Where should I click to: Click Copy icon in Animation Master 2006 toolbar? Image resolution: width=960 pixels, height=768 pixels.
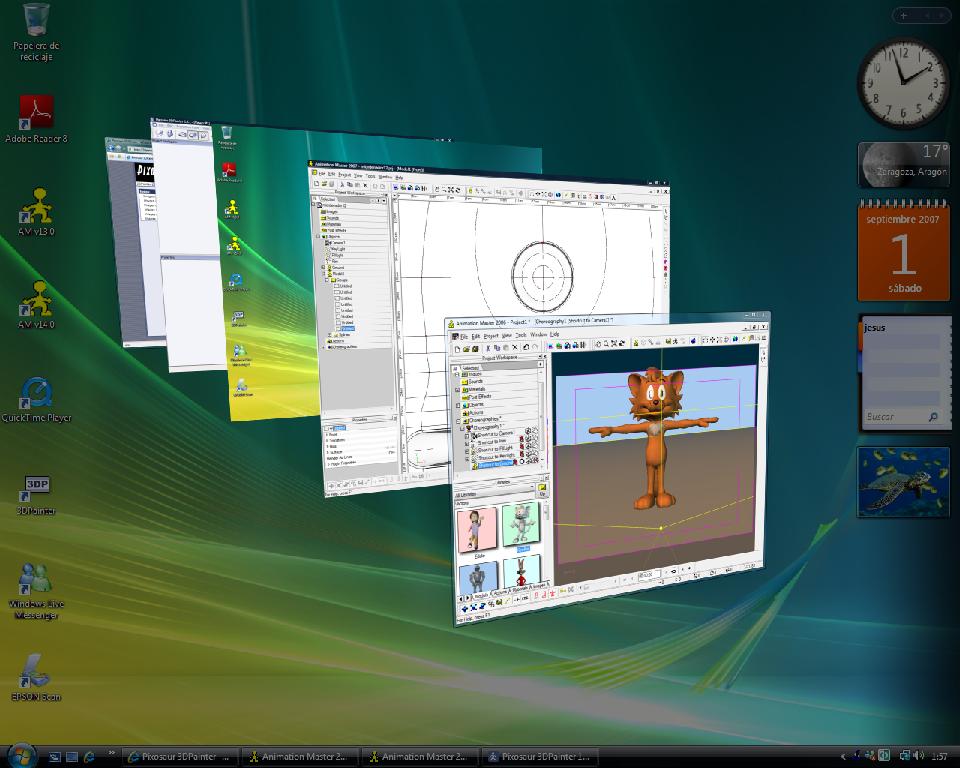tap(497, 348)
